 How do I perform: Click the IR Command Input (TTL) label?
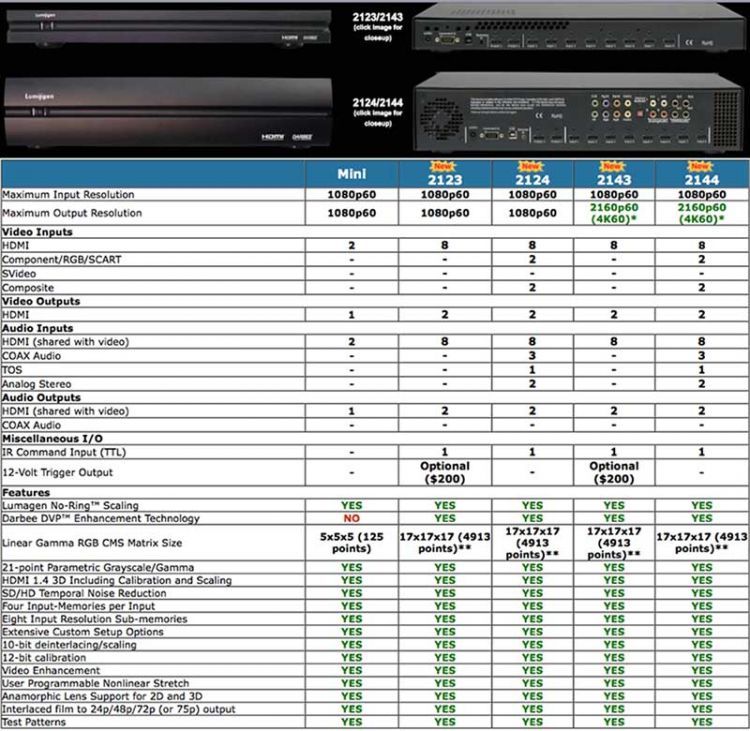tap(64, 453)
